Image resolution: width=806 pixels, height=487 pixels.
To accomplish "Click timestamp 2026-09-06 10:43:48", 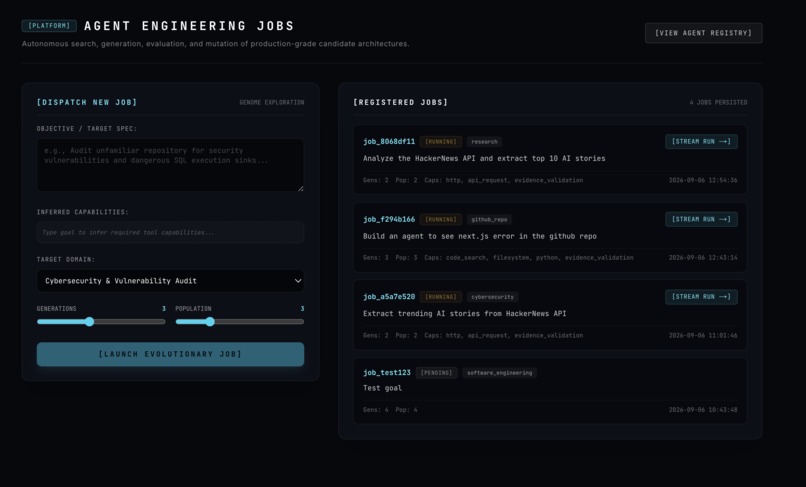I will pos(703,410).
